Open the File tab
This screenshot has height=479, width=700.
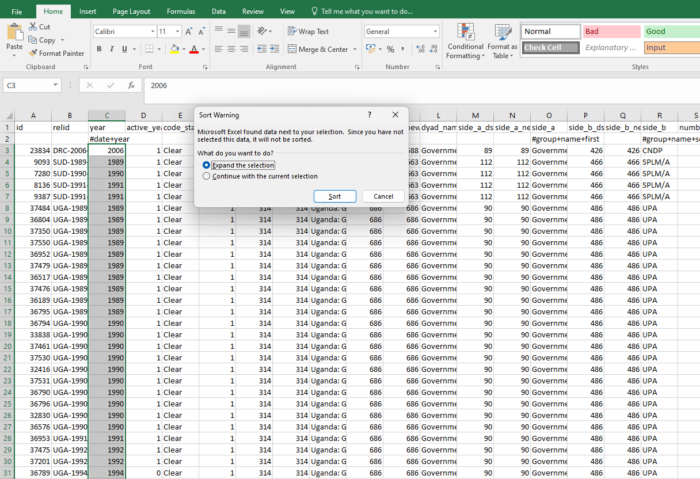17,12
